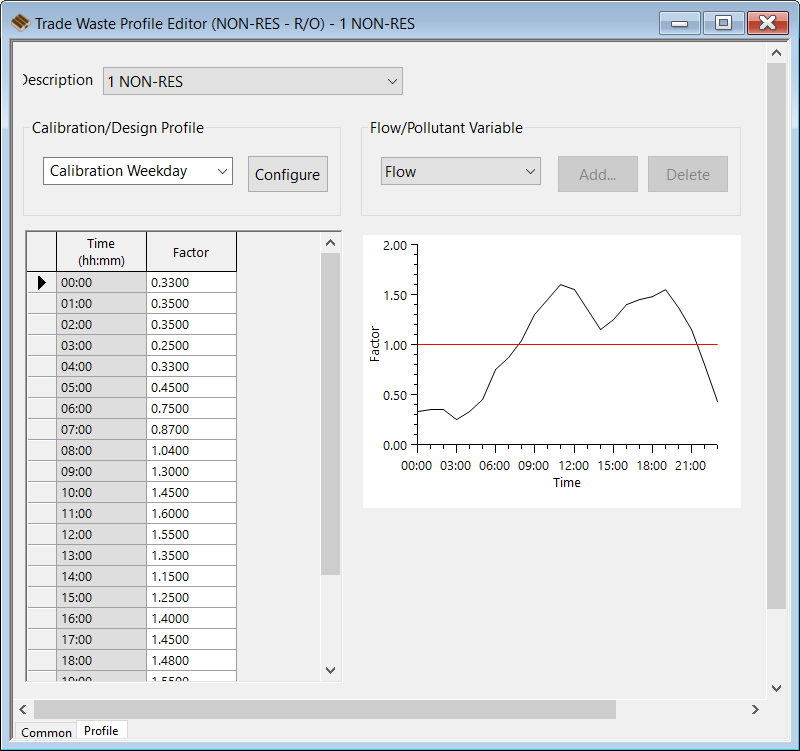Switch to the Profile tab
800x751 pixels.
click(x=101, y=730)
